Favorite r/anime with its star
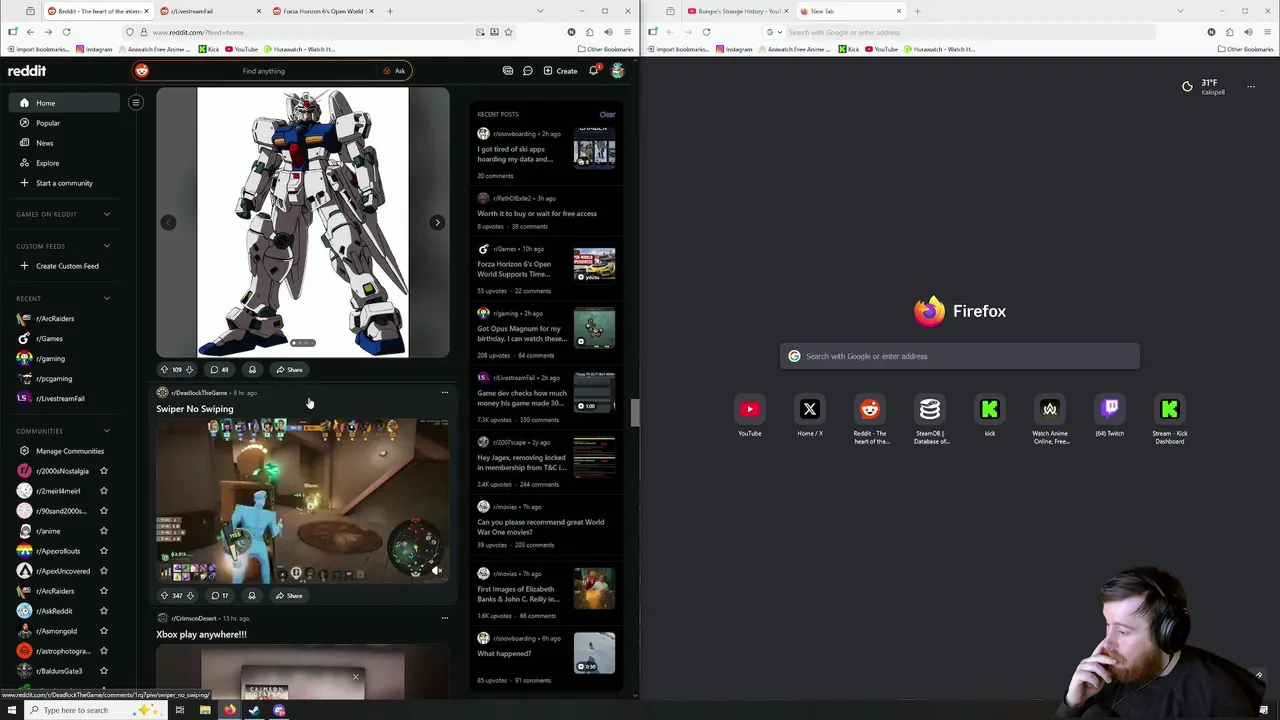The width and height of the screenshot is (1280, 720). pyautogui.click(x=104, y=531)
